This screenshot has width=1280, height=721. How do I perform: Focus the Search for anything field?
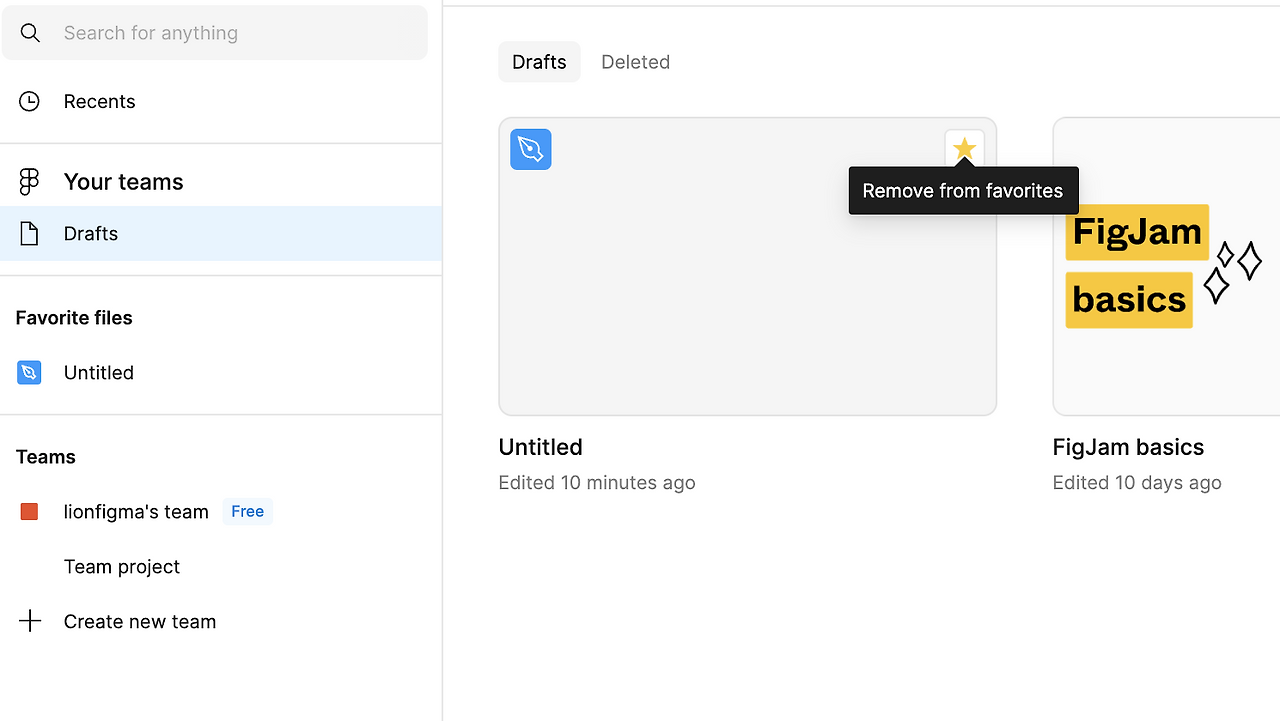click(x=215, y=33)
